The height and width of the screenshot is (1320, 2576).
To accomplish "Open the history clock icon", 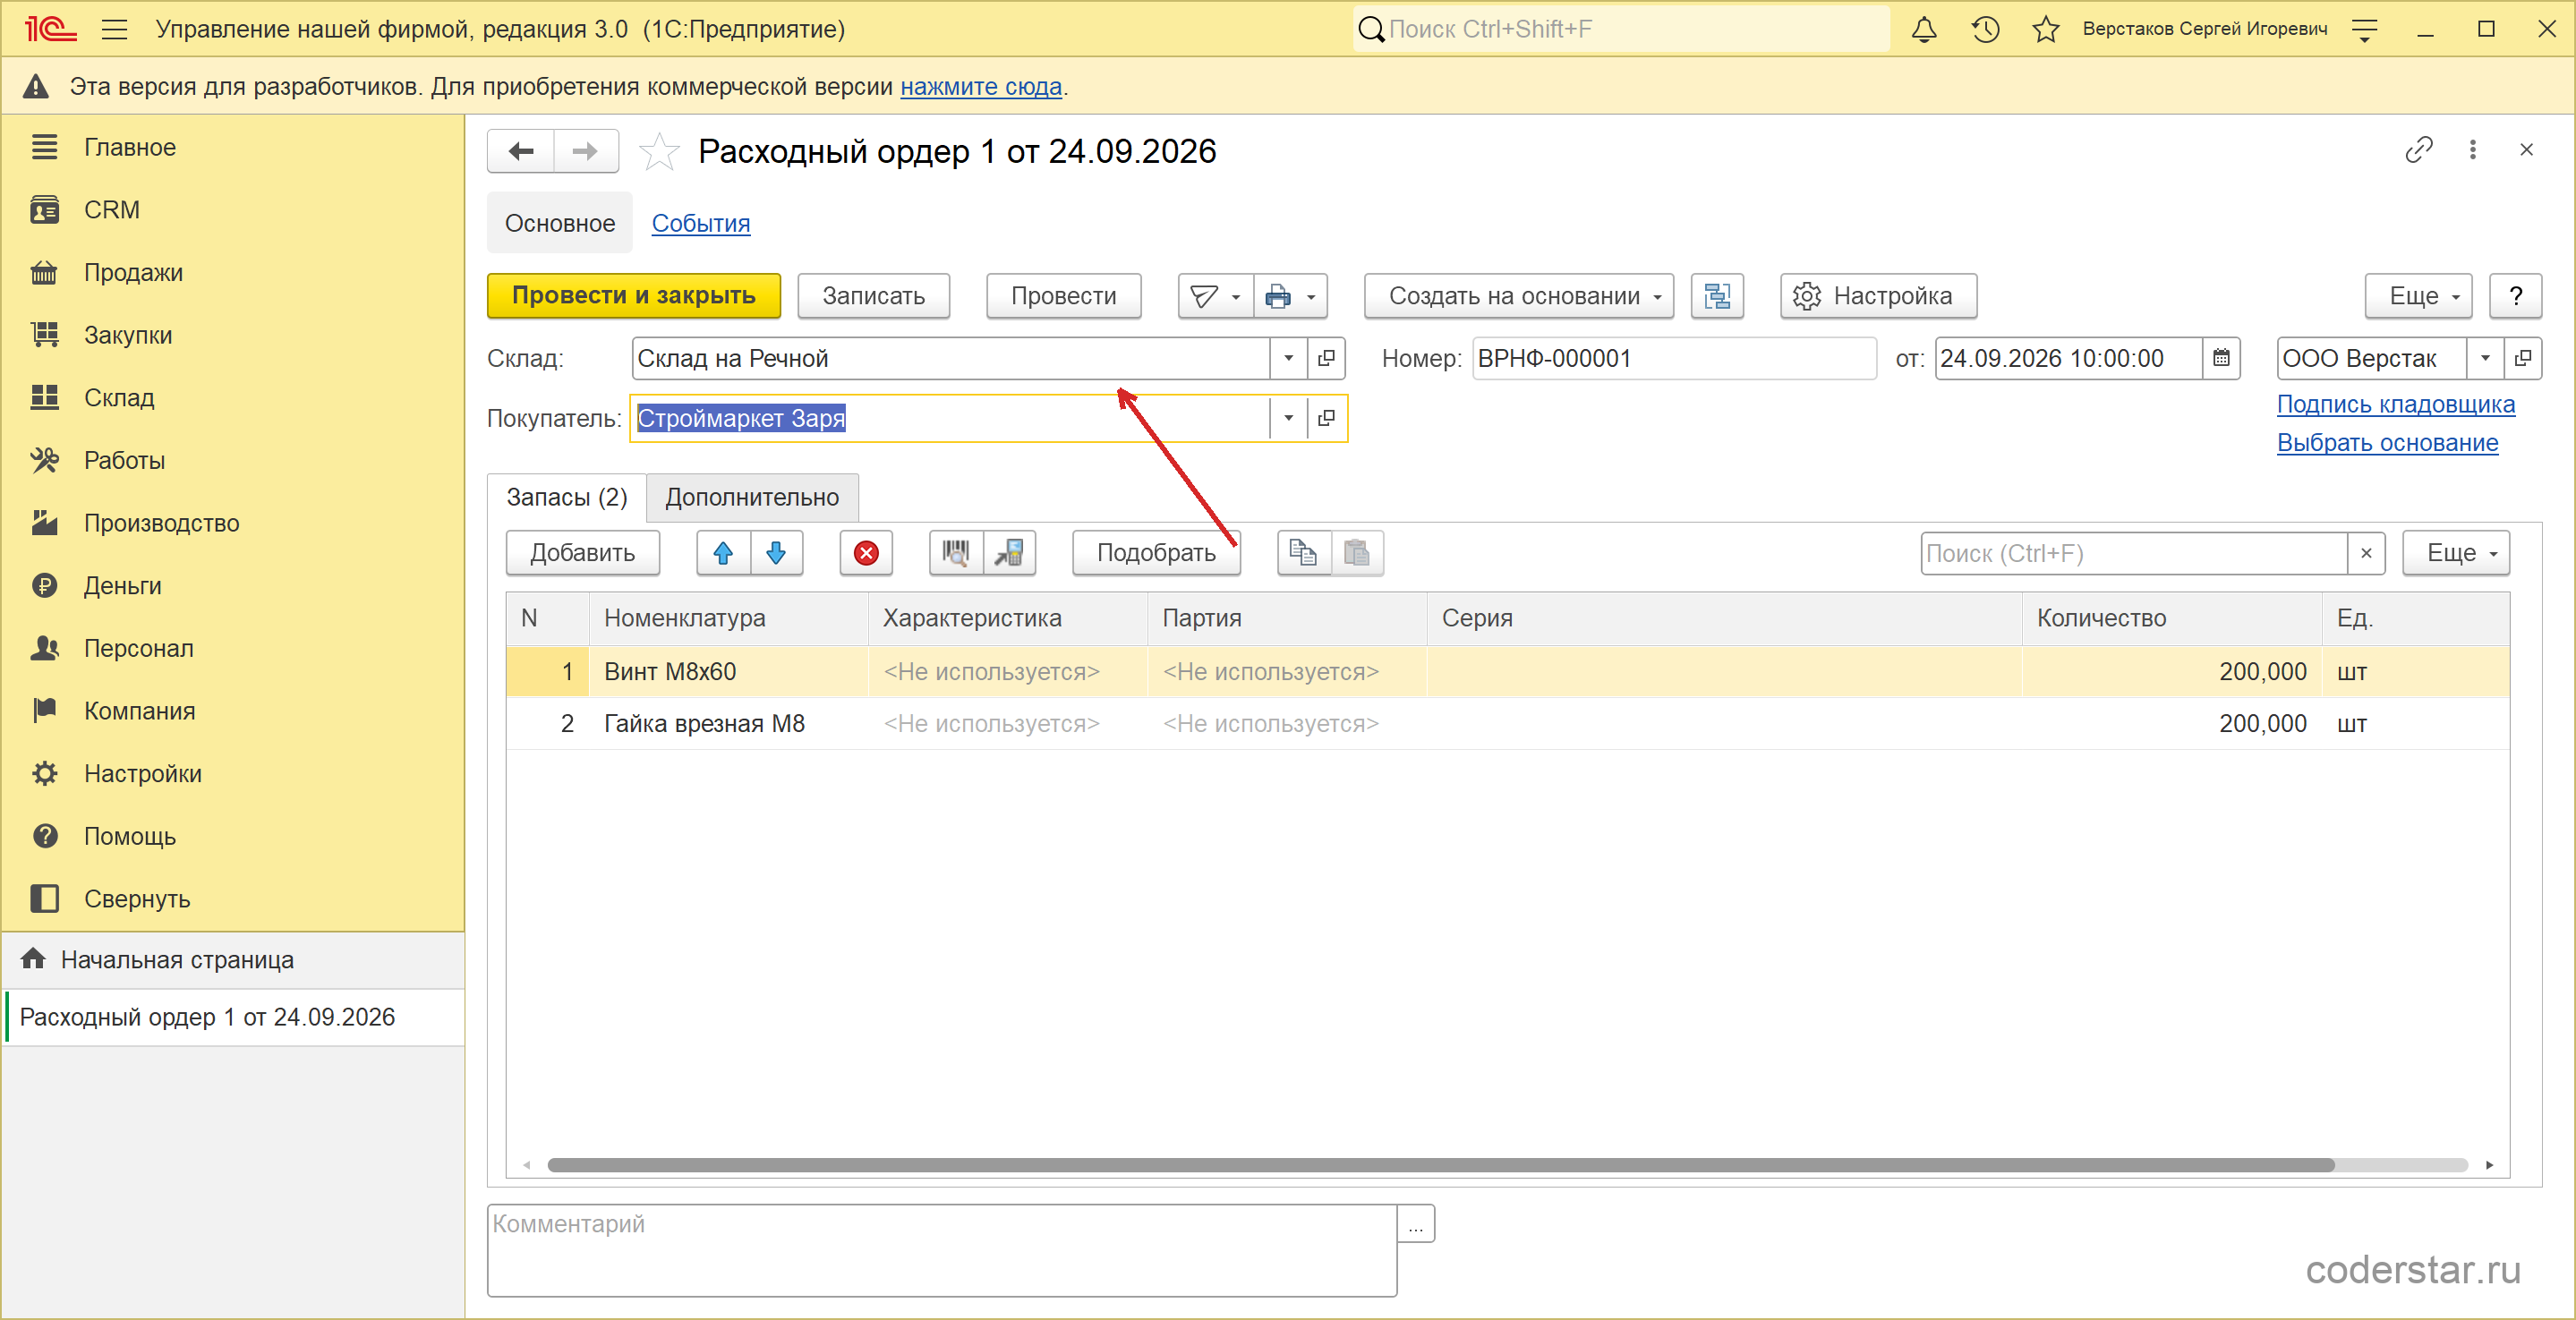I will [x=1985, y=29].
